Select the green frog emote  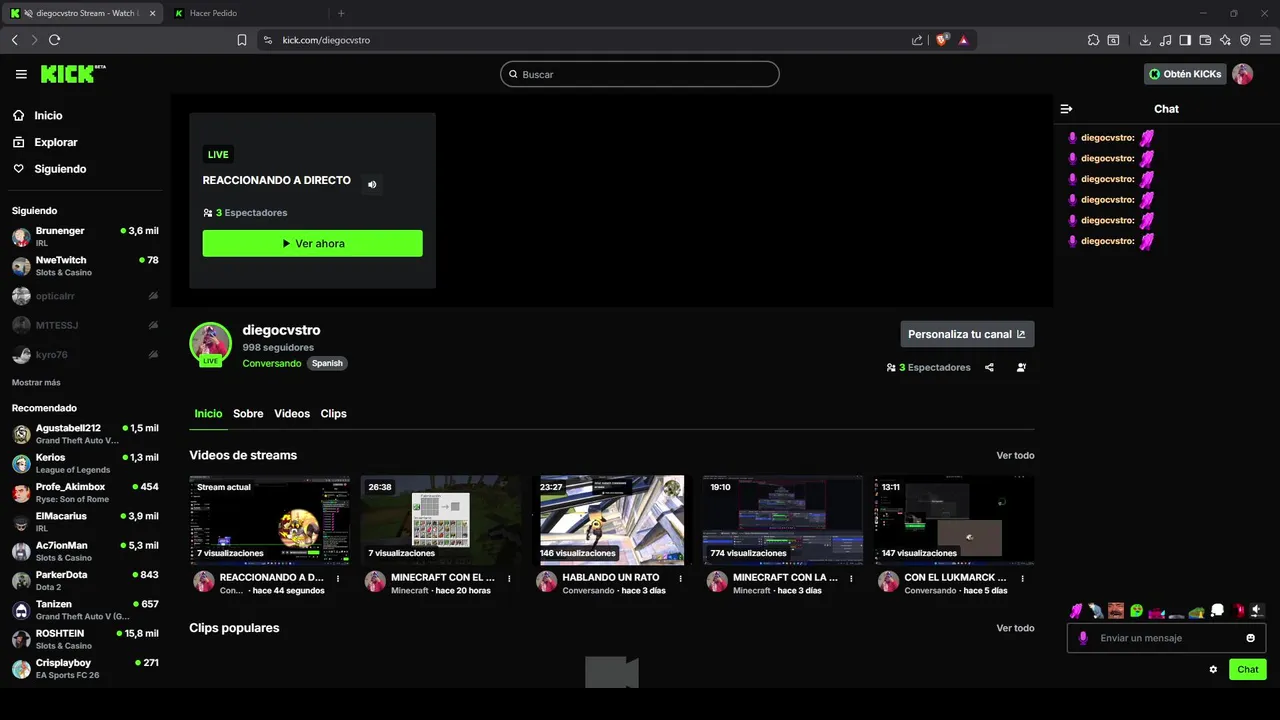[1196, 612]
